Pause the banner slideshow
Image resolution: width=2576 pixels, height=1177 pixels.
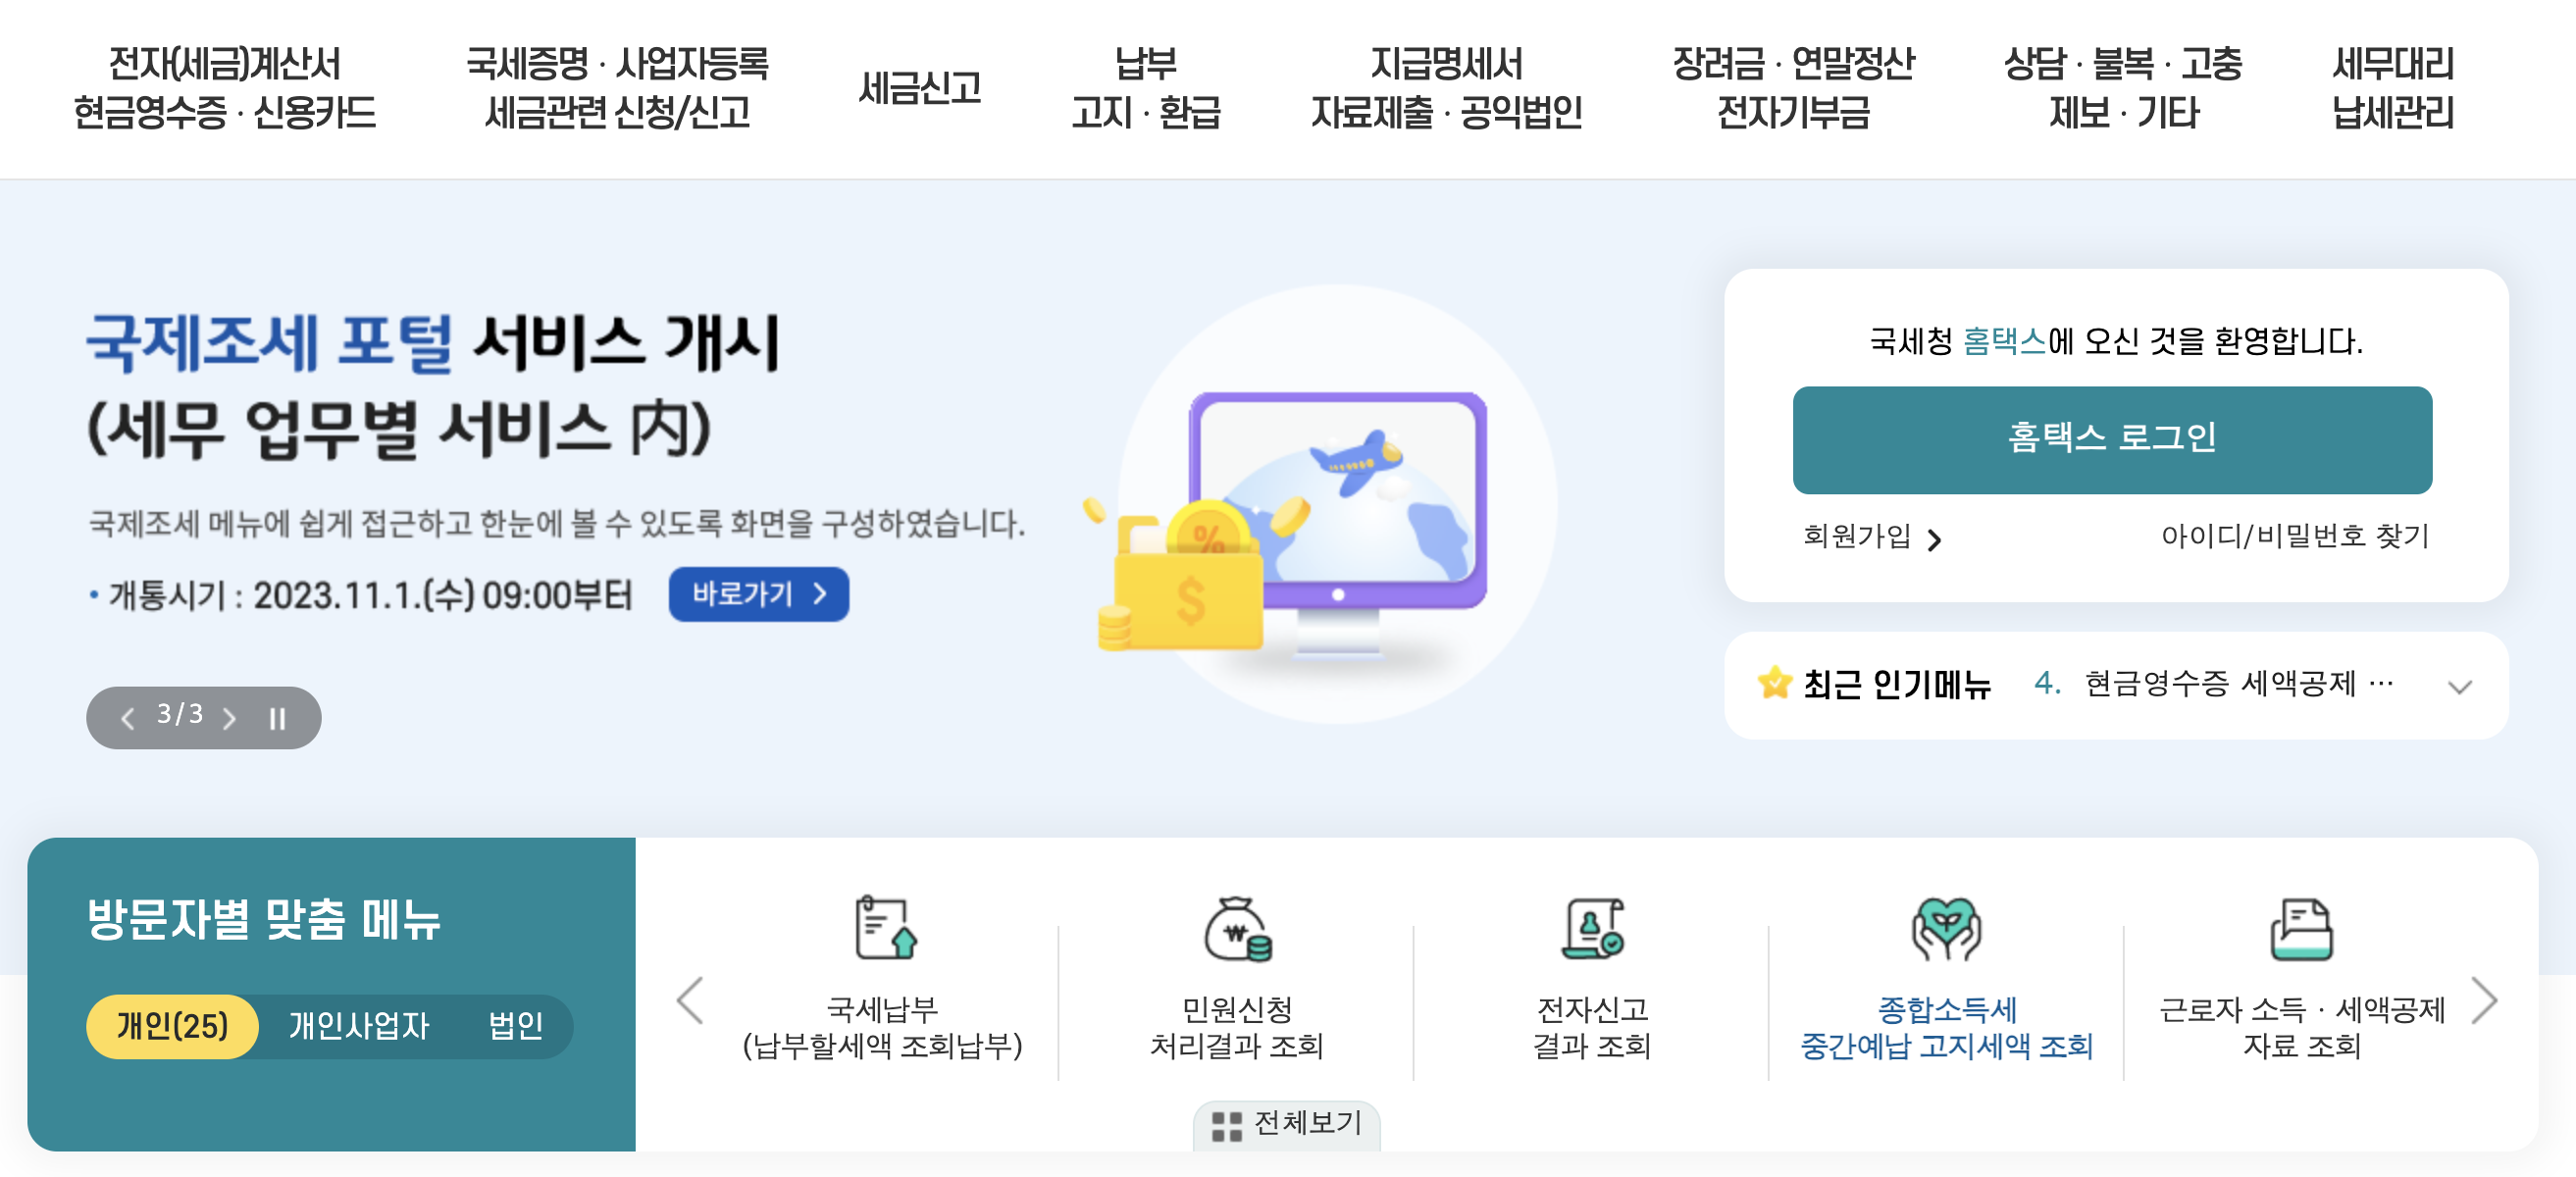(277, 718)
